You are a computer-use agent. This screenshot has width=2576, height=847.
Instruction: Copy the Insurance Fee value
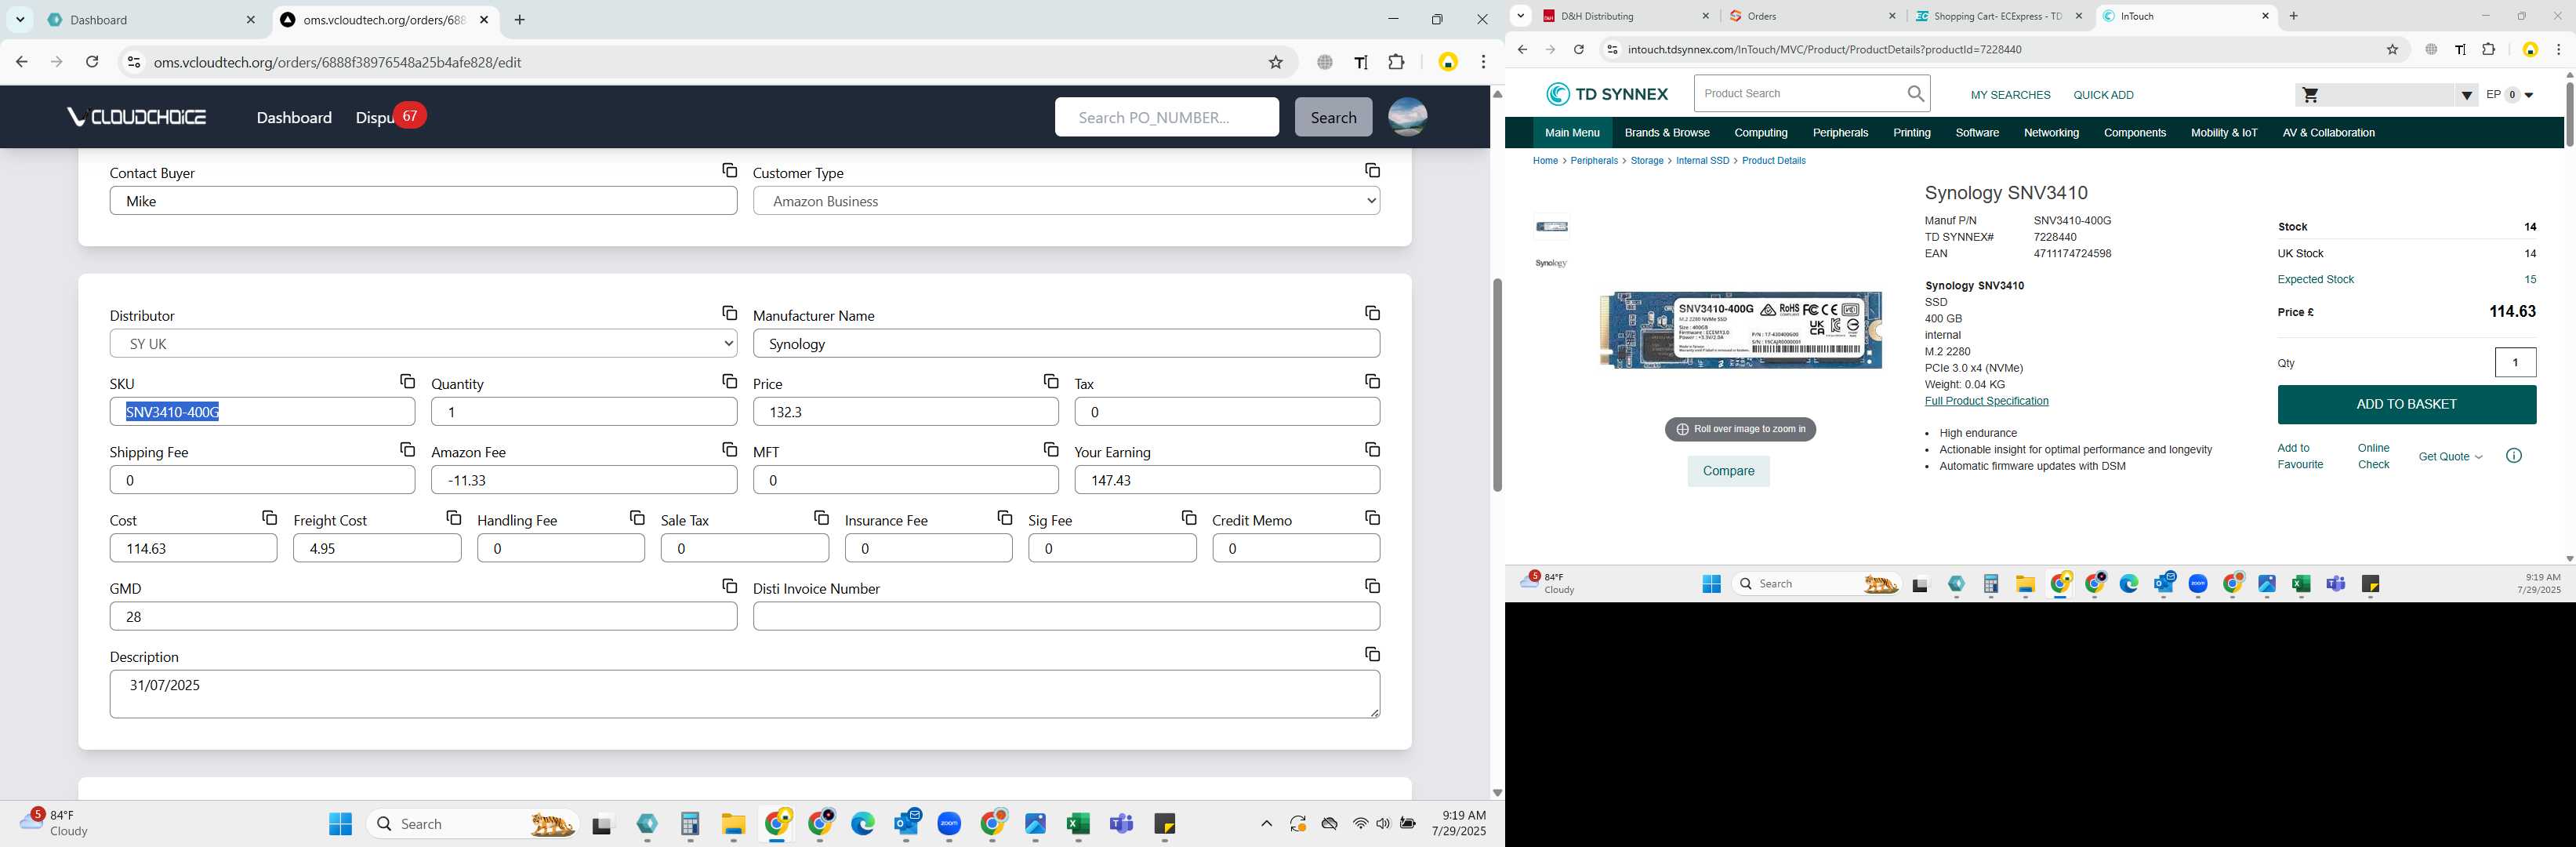(x=1005, y=518)
